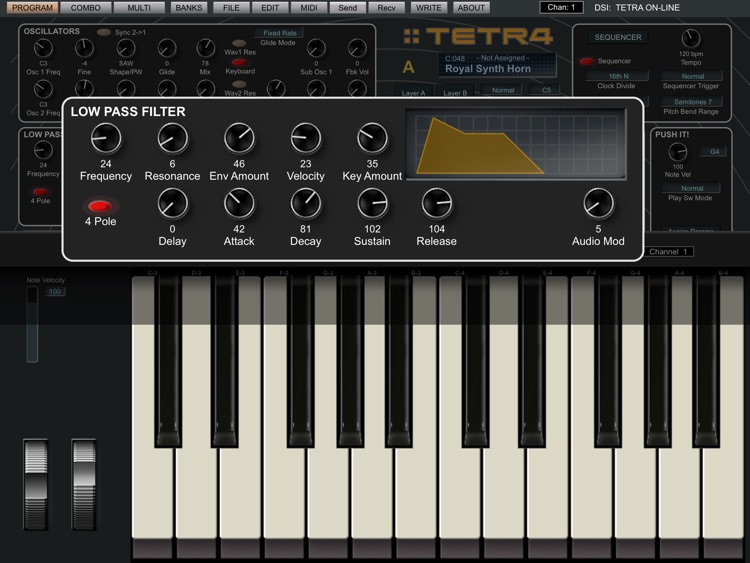Viewport: 750px width, 563px height.
Task: Click the Fbk Vol knob
Action: 357,48
